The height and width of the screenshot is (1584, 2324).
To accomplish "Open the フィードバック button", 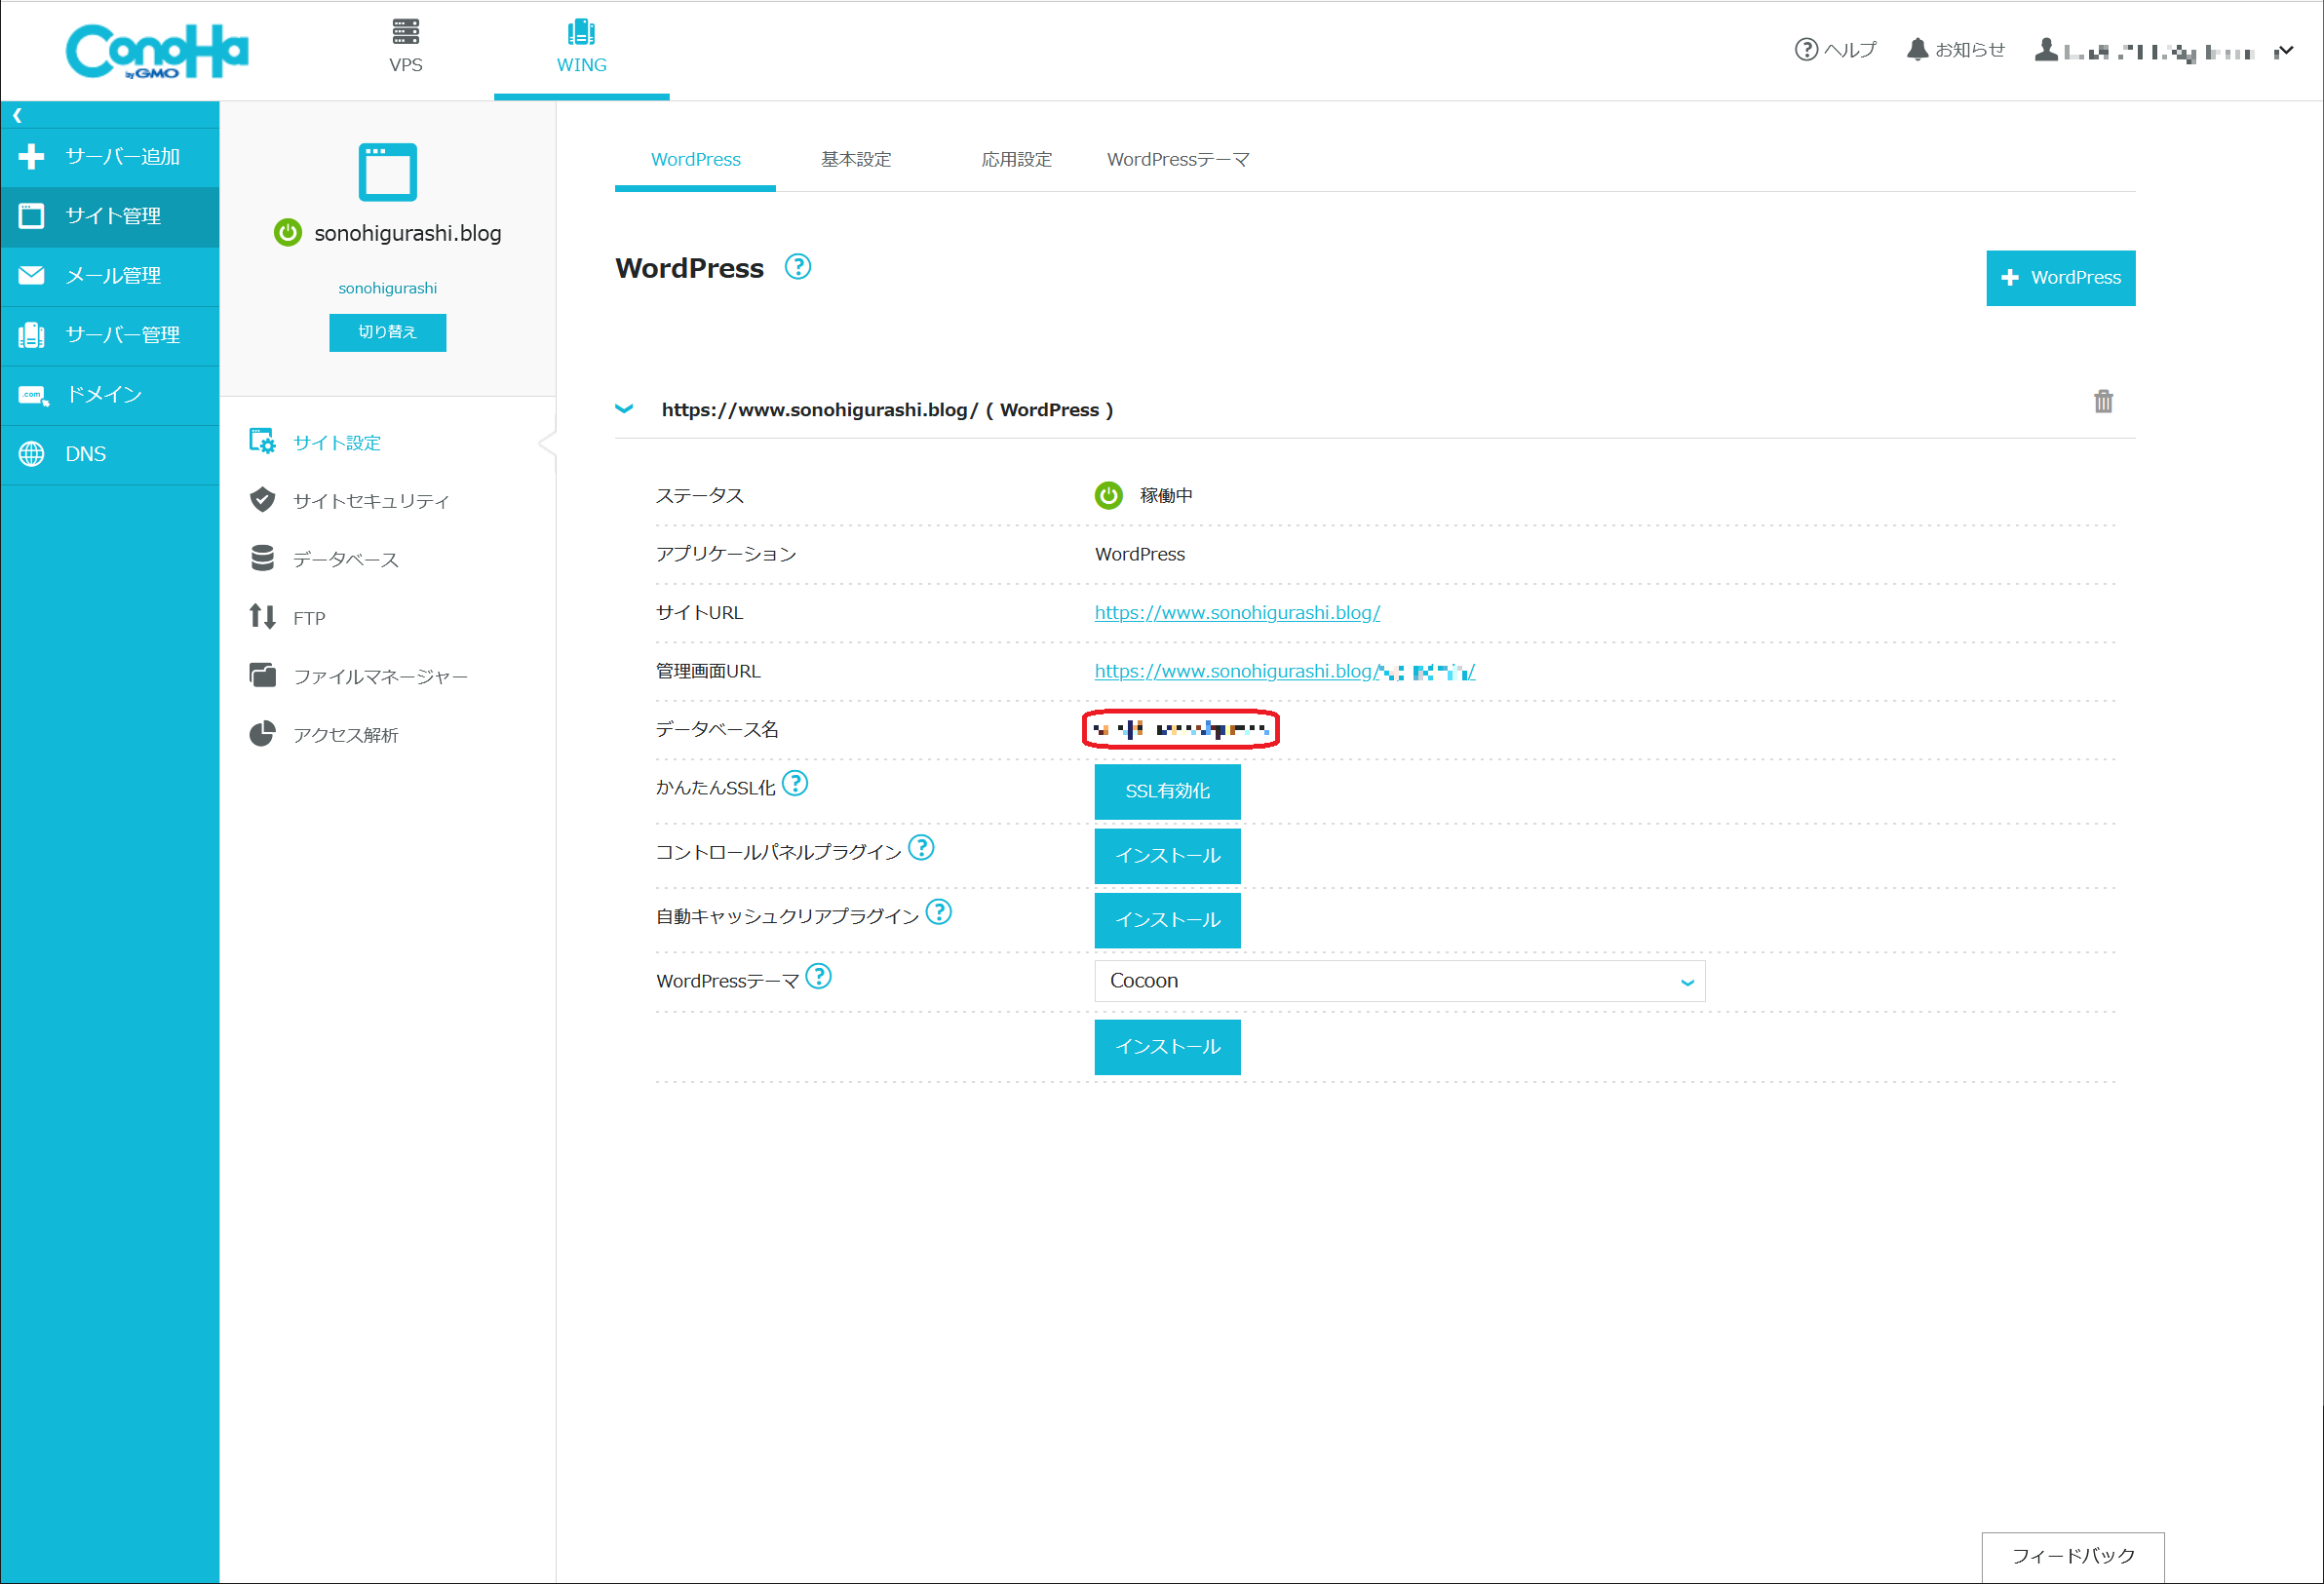I will [2072, 1556].
